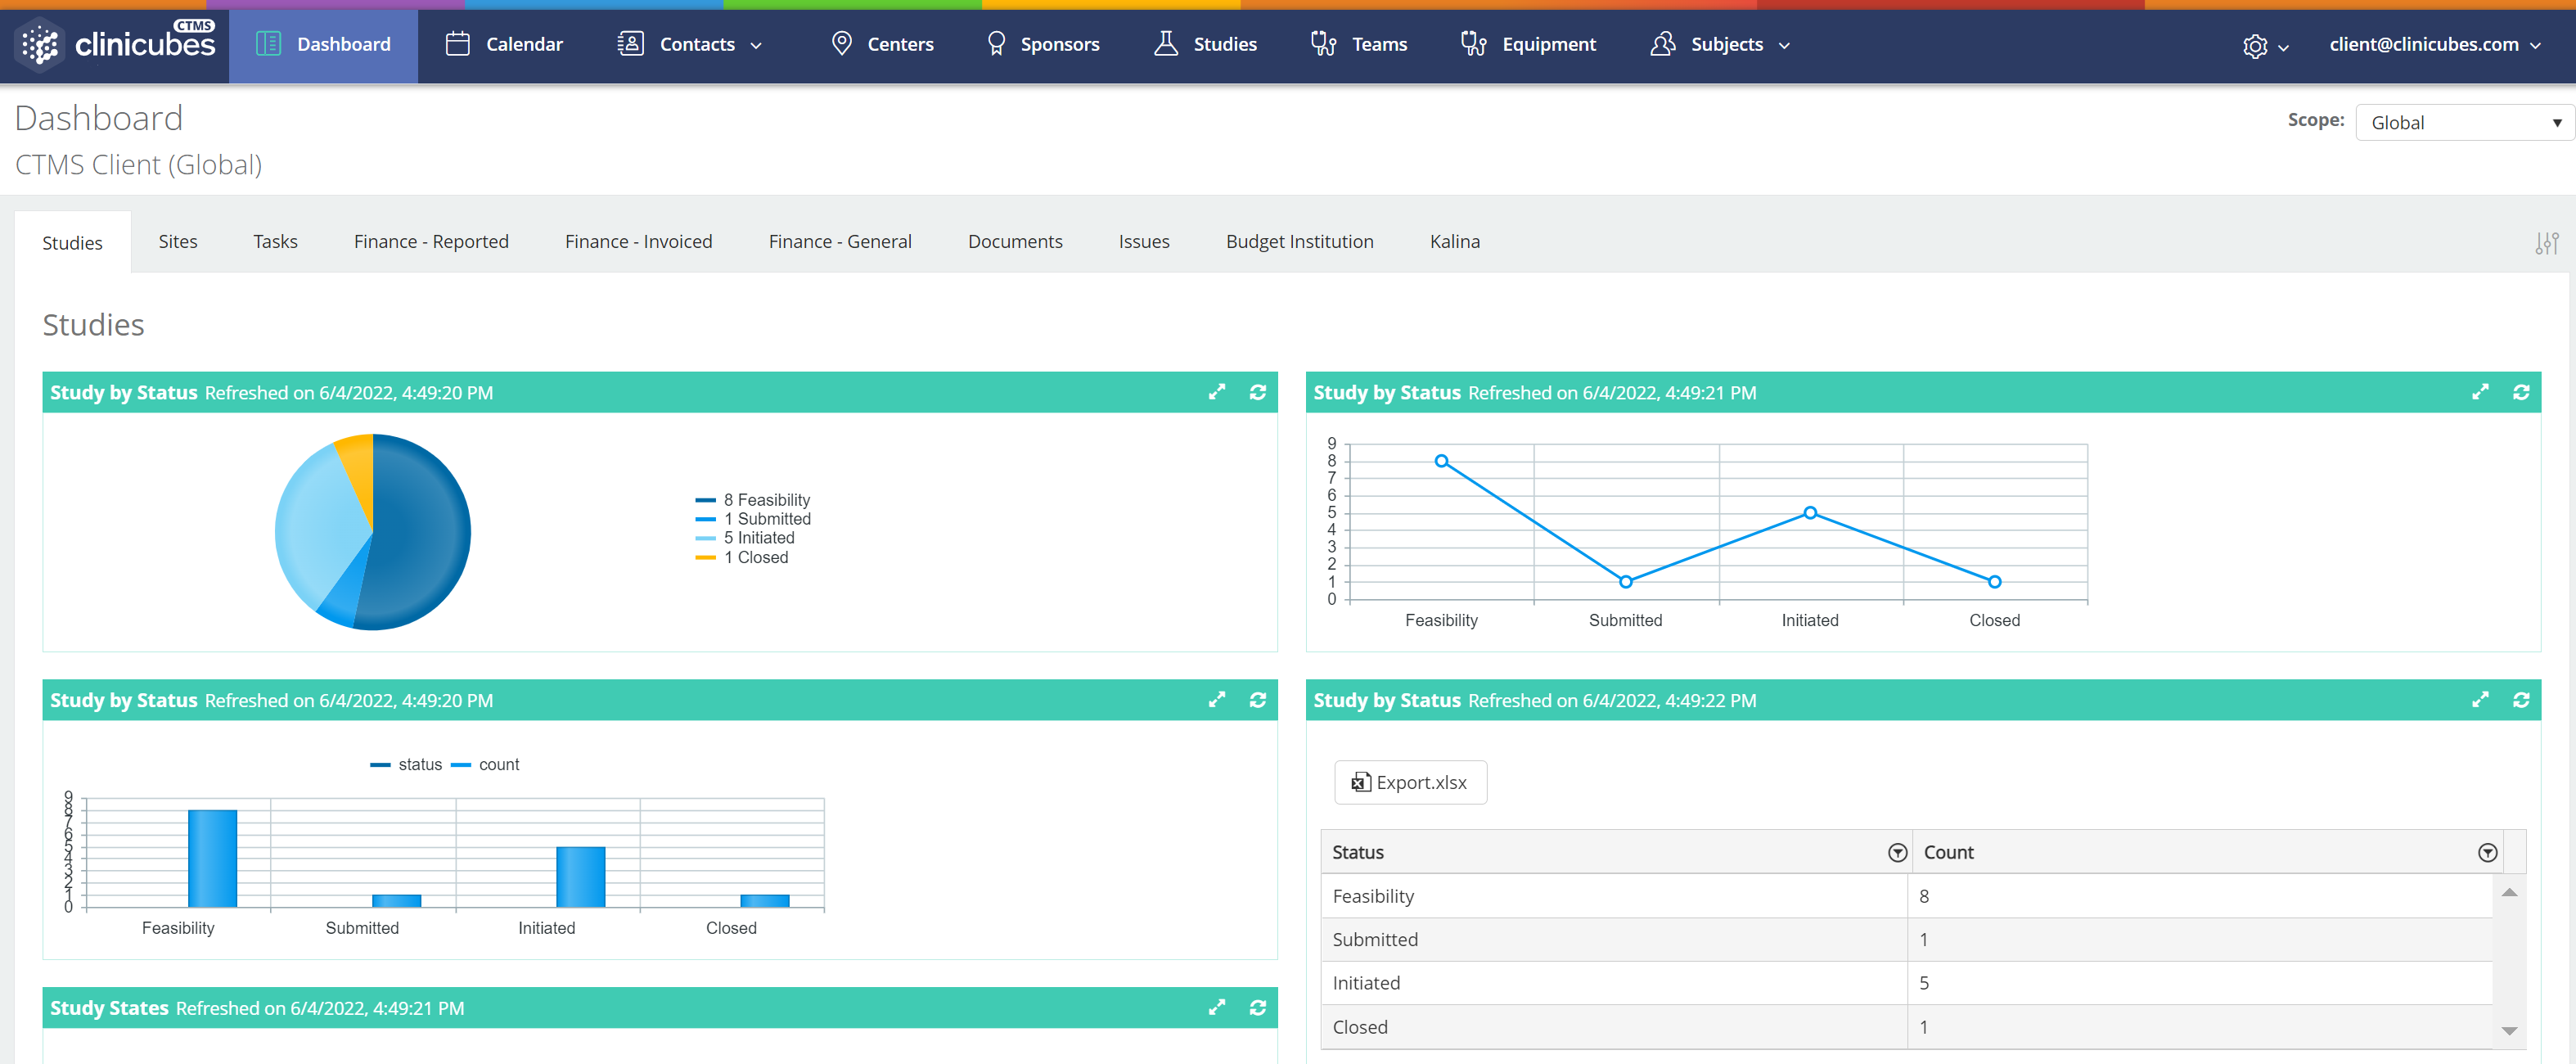Click the Export.xlsx button

pyautogui.click(x=1410, y=782)
